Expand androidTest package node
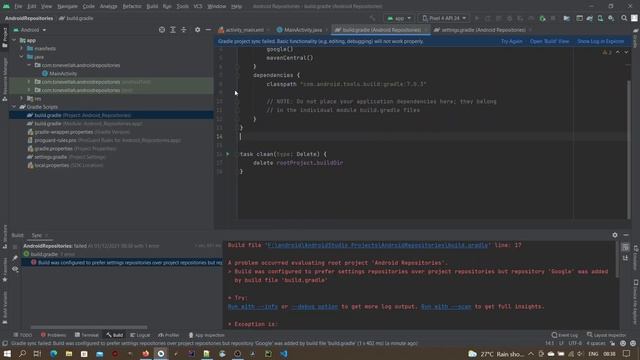Screen dimensions: 640x360 (29, 82)
